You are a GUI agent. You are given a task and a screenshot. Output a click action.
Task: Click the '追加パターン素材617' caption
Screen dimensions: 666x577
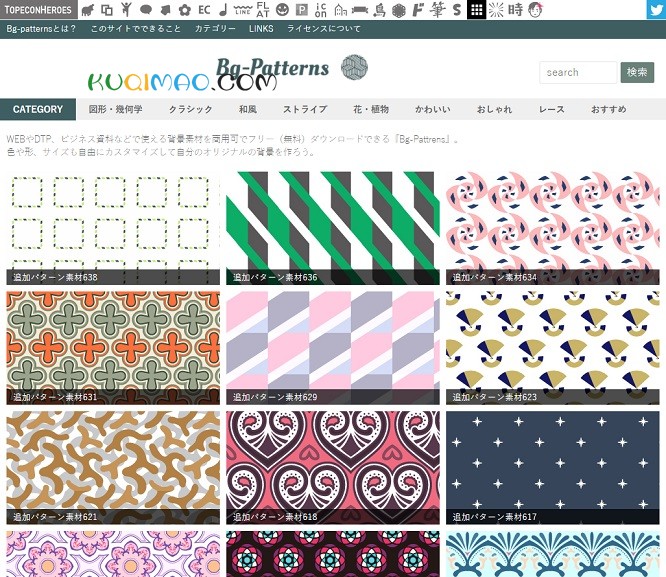point(494,517)
